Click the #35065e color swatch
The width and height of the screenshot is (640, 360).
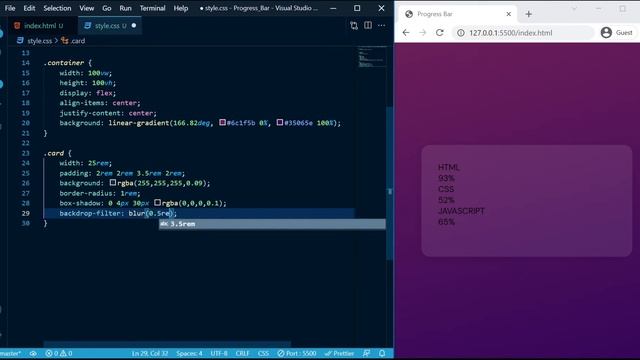click(280, 122)
